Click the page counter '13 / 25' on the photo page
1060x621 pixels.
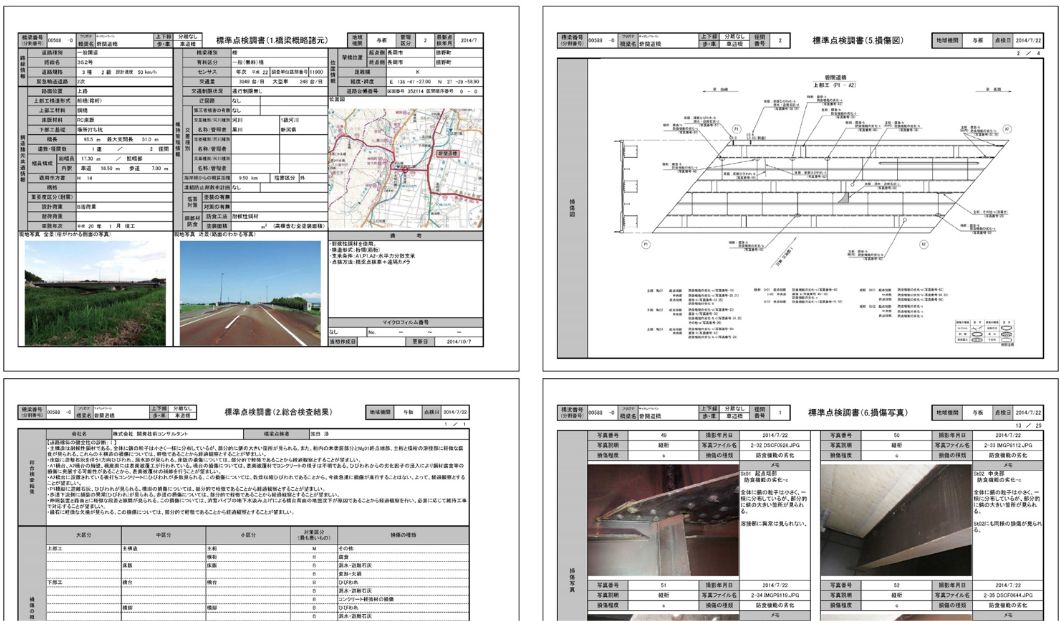[x=1031, y=425]
